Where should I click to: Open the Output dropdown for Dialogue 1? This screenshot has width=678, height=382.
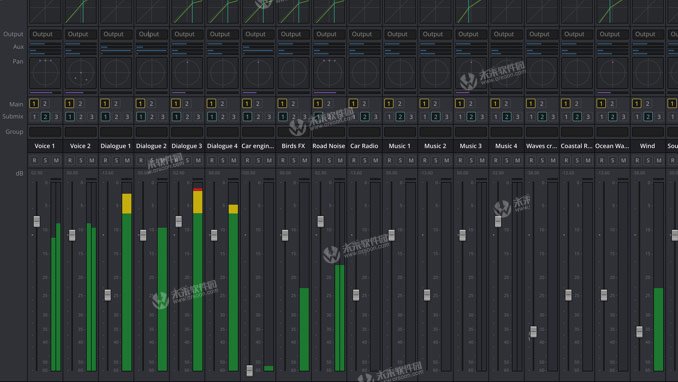pyautogui.click(x=116, y=34)
